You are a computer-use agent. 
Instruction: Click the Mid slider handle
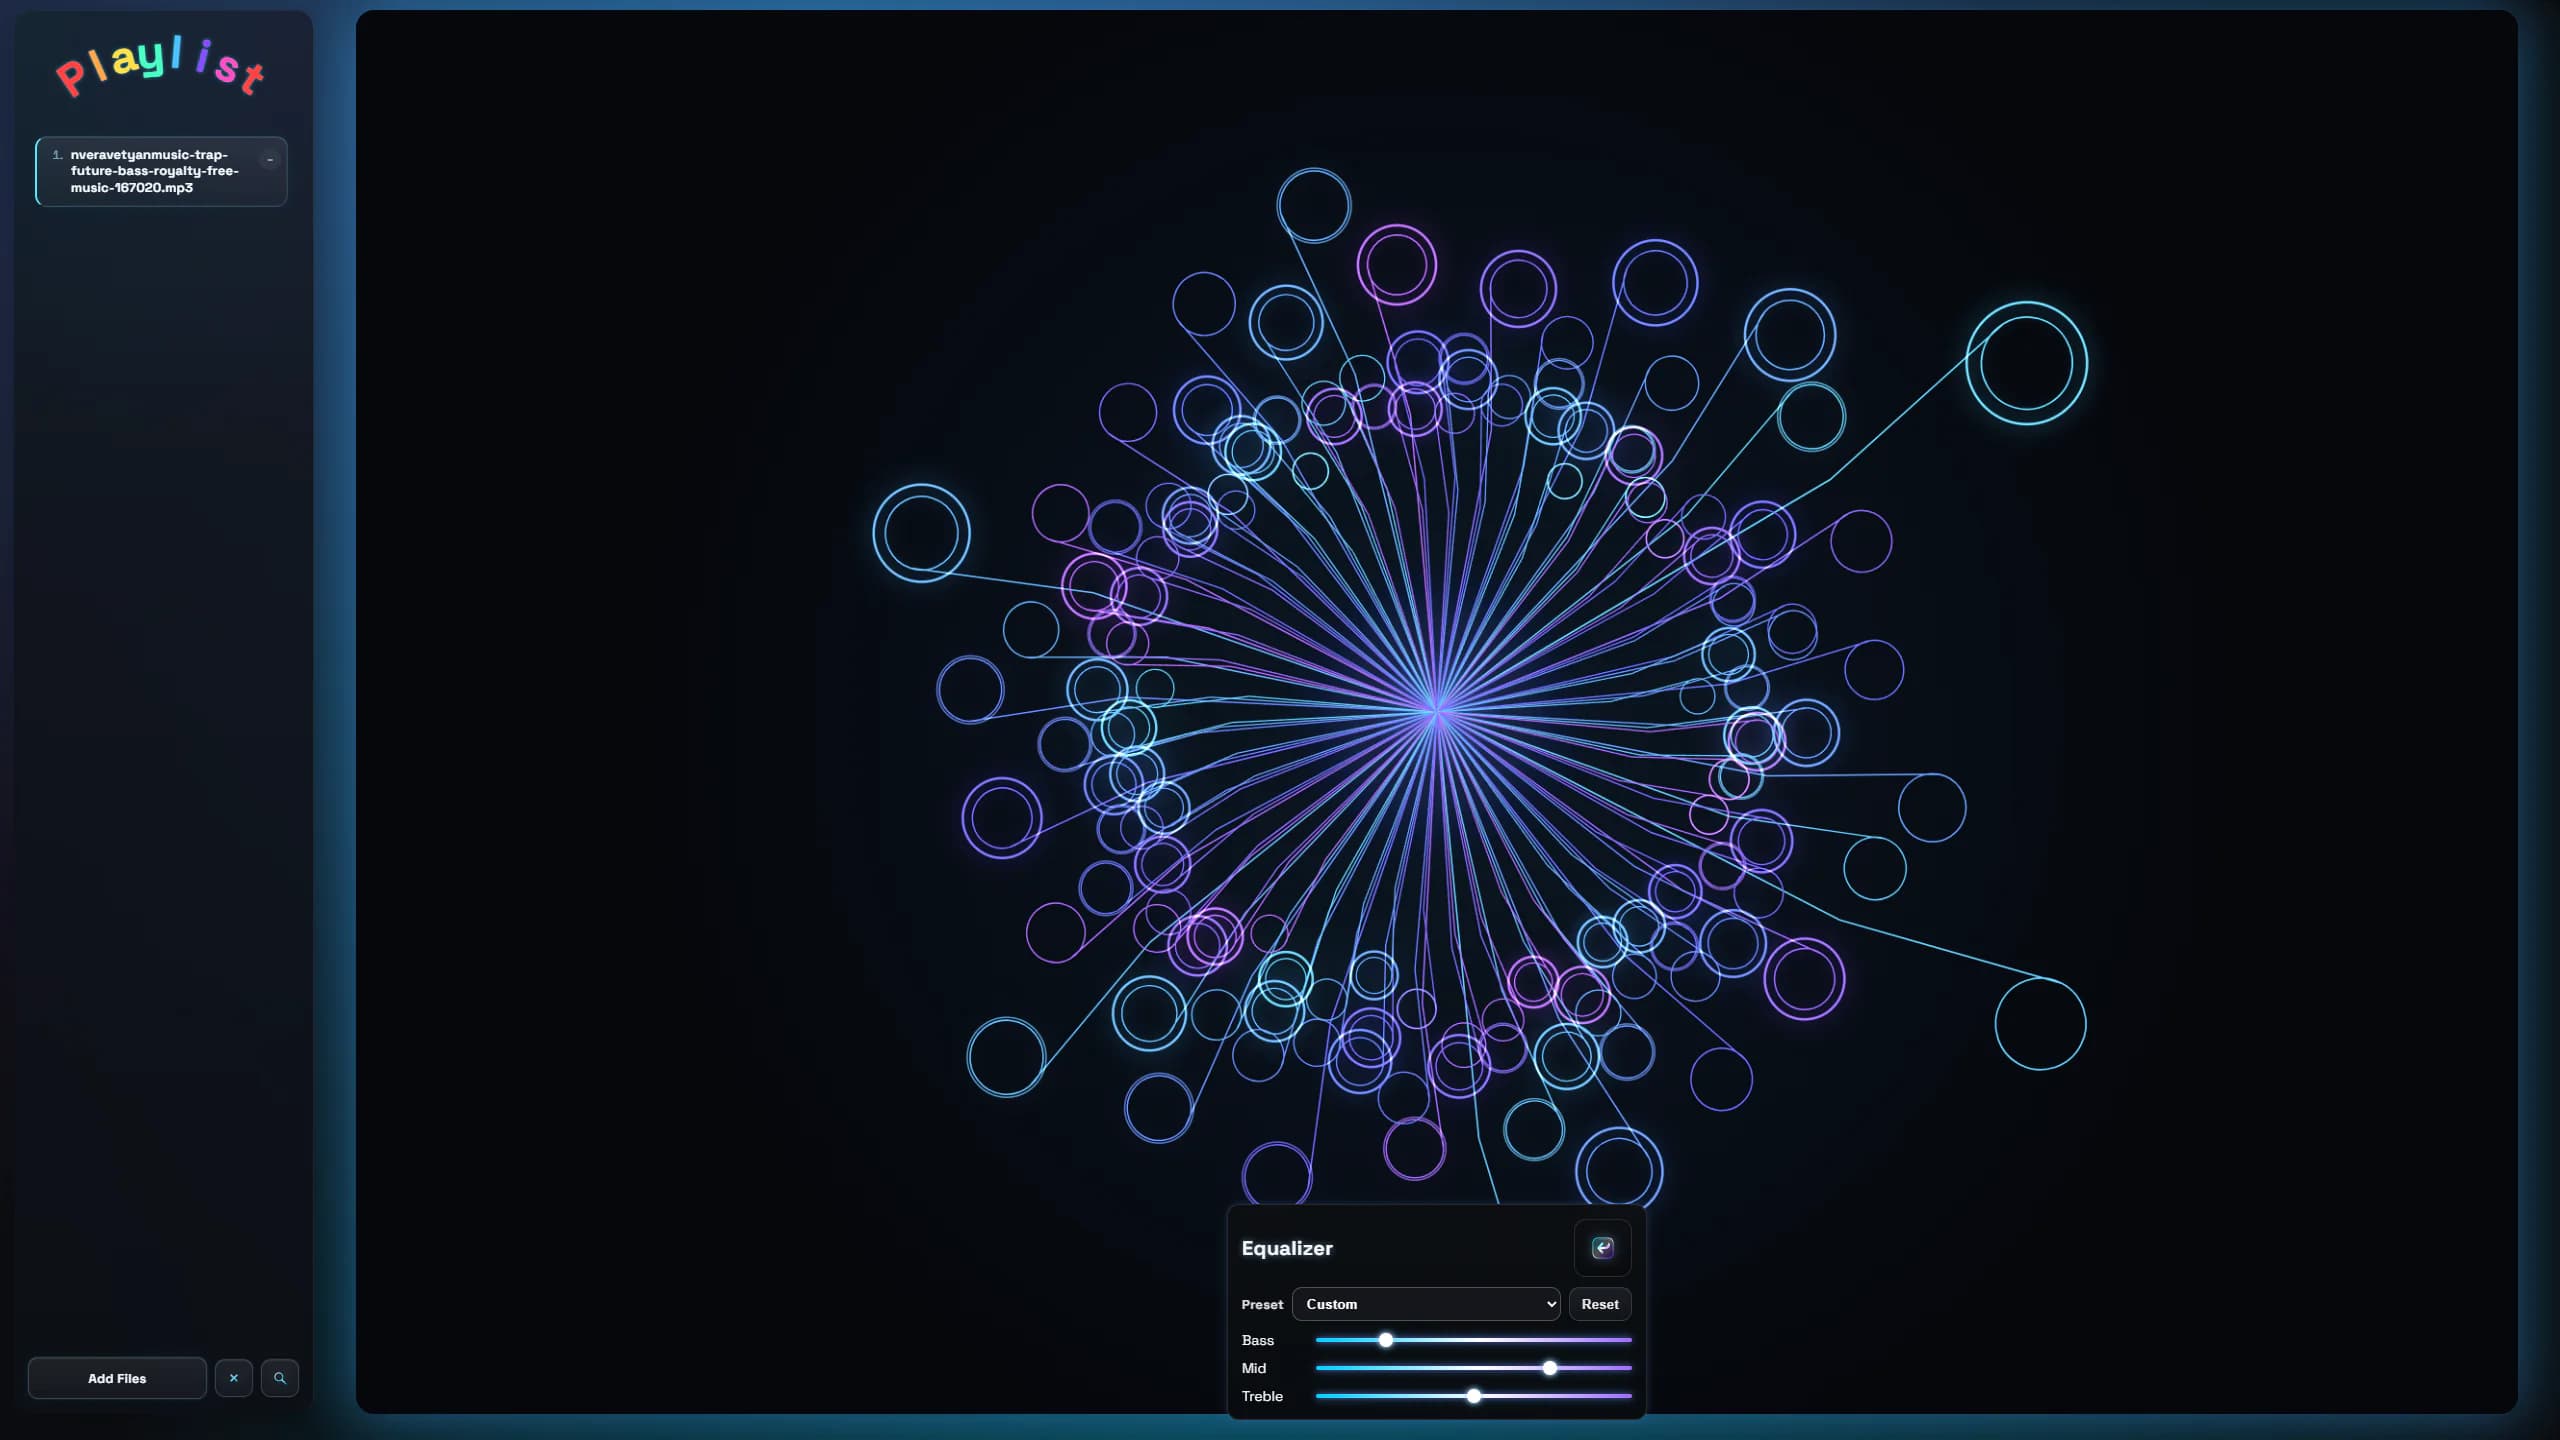pos(1550,1368)
